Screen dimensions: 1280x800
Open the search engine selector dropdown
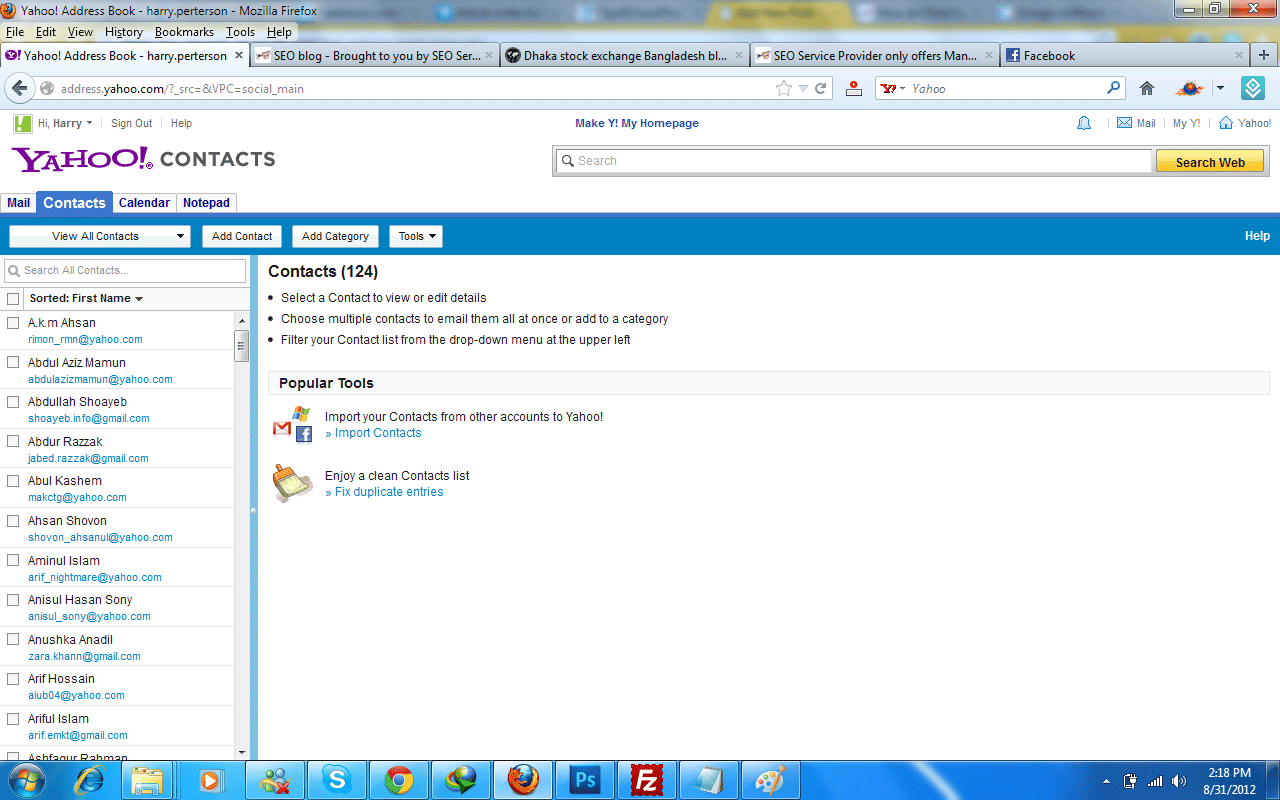tap(892, 88)
